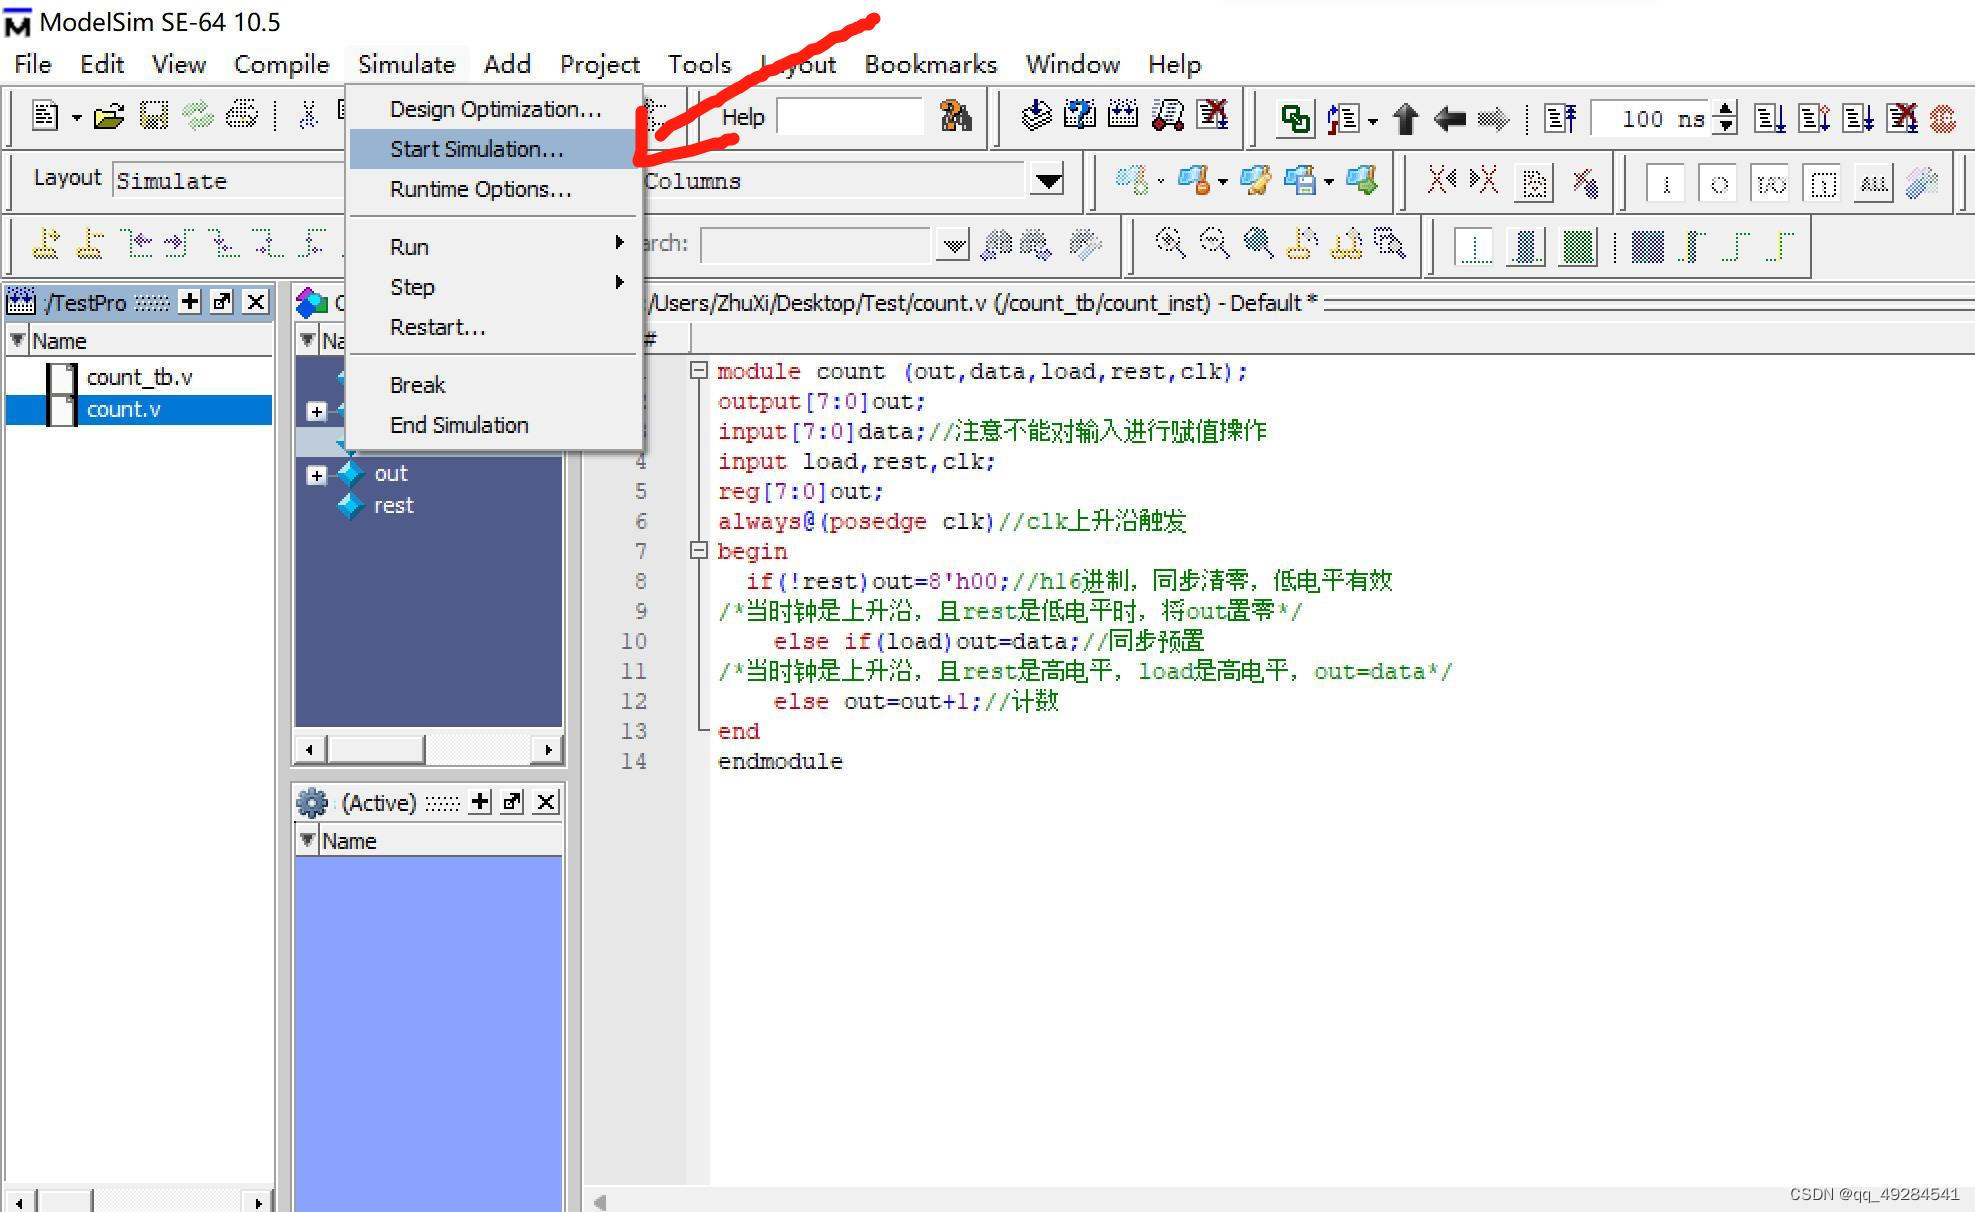Open the Compile menu
Screen dimensions: 1975x1212
click(281, 64)
